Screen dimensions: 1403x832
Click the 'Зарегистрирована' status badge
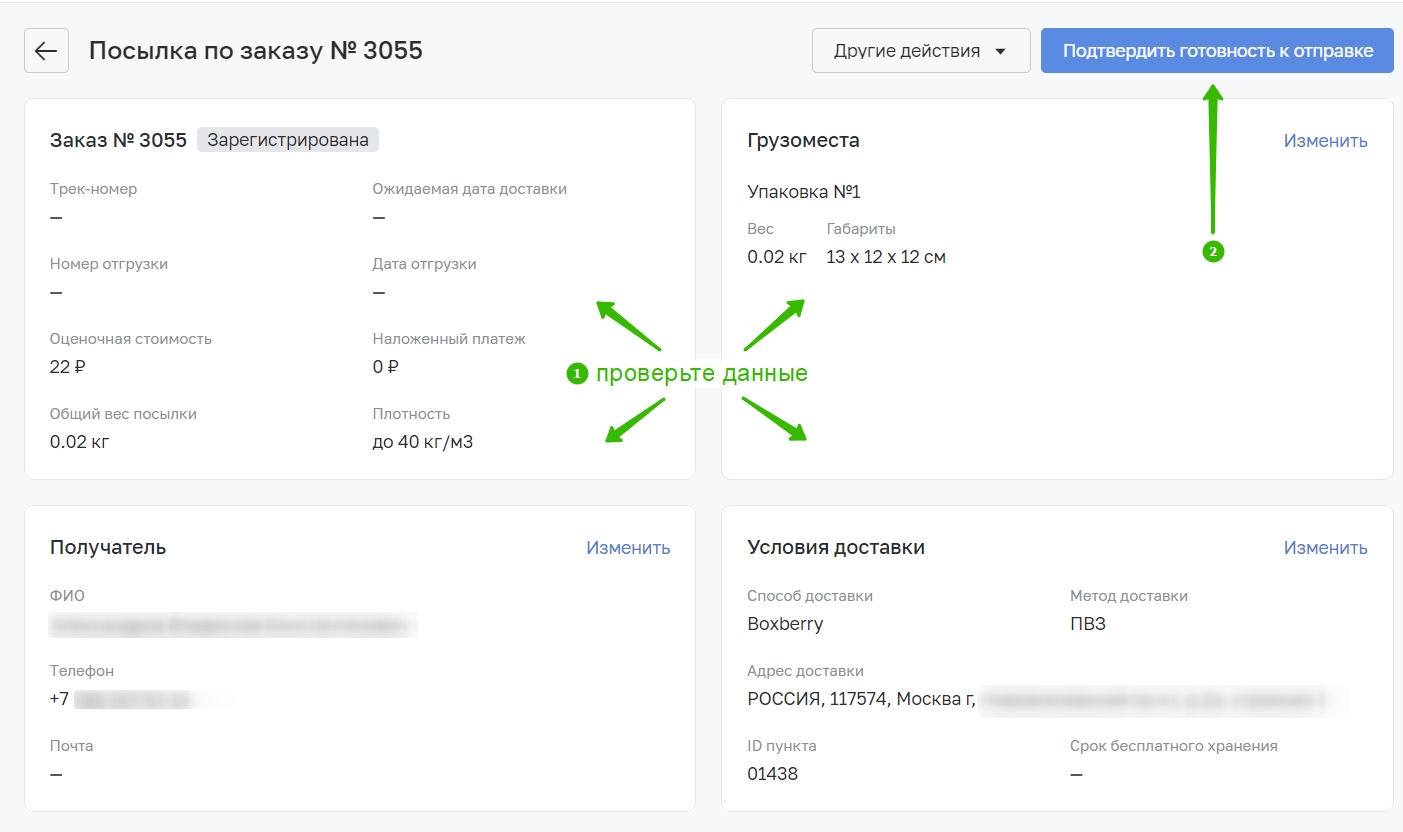(x=288, y=140)
